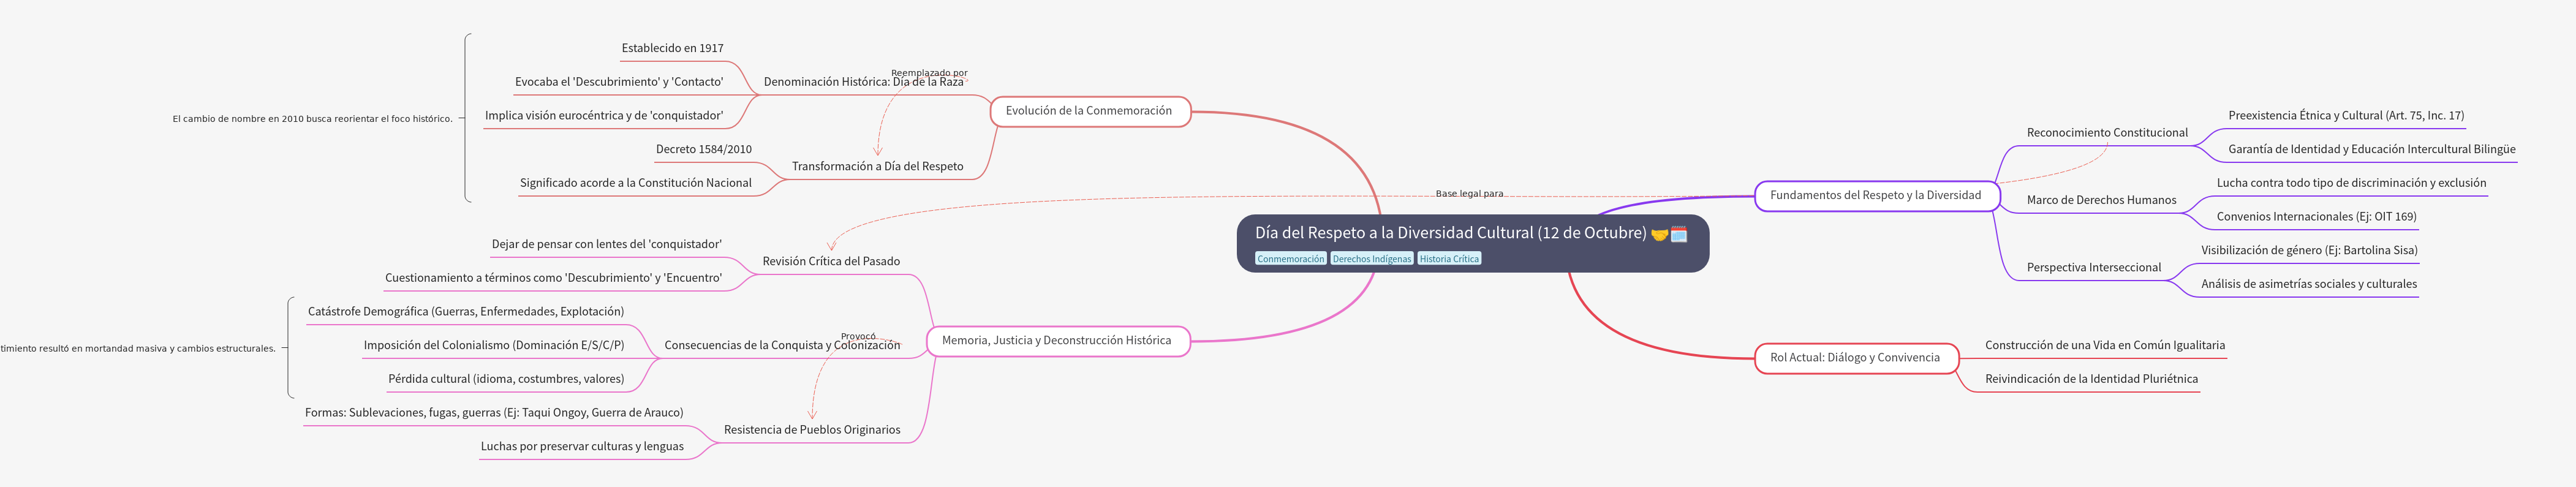The image size is (2576, 487).
Task: Click the 'Reemplazado por' relationship label
Action: [x=929, y=73]
